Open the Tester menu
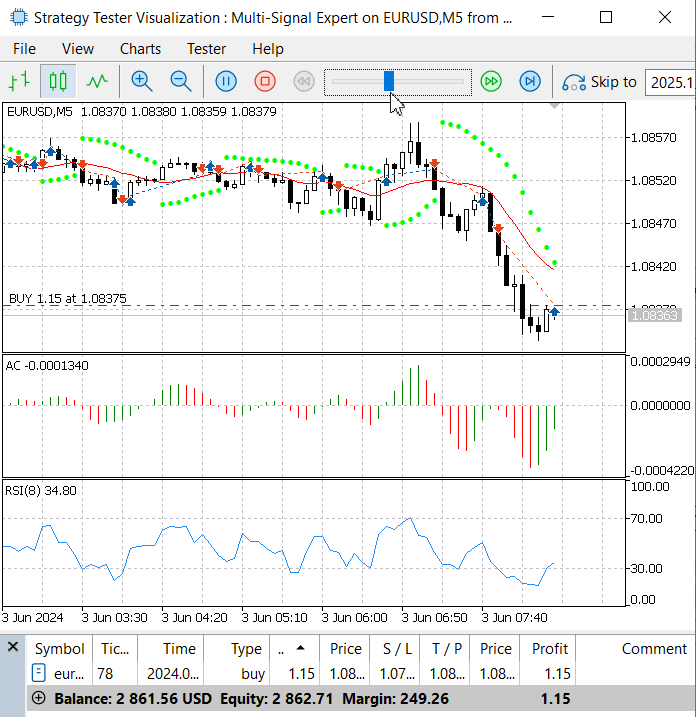This screenshot has height=717, width=696. click(207, 49)
